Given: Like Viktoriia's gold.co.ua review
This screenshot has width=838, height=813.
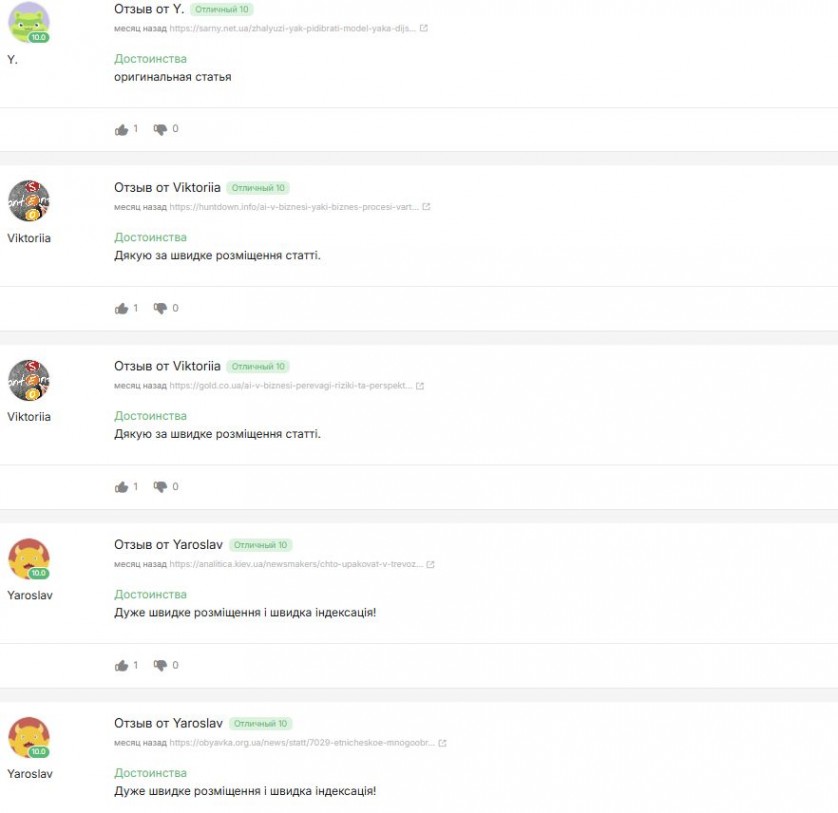Looking at the screenshot, I should point(121,487).
